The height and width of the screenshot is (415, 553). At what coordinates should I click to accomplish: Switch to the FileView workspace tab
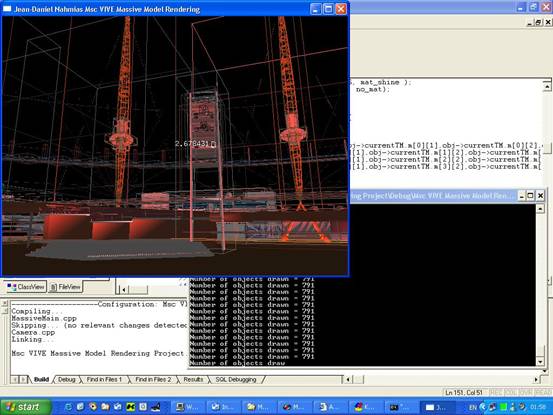(65, 287)
